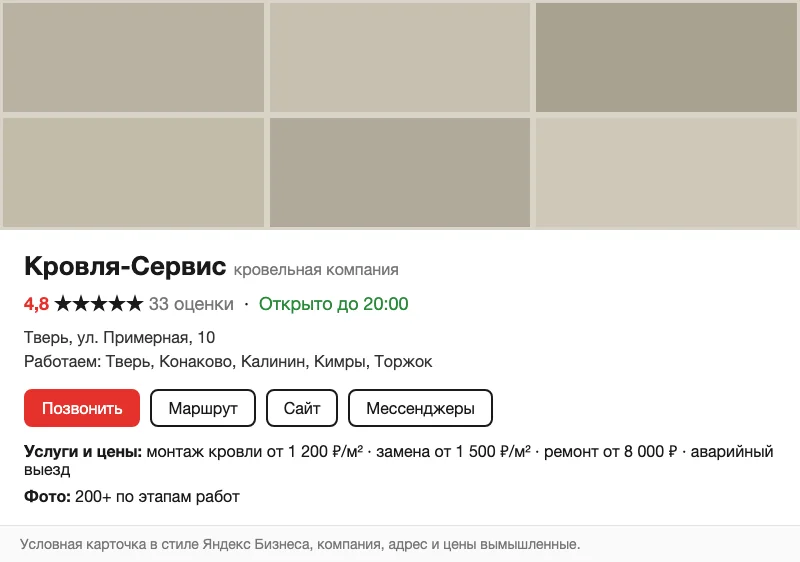Click the Открыто до 20:00 status
This screenshot has width=800, height=562.
click(334, 304)
